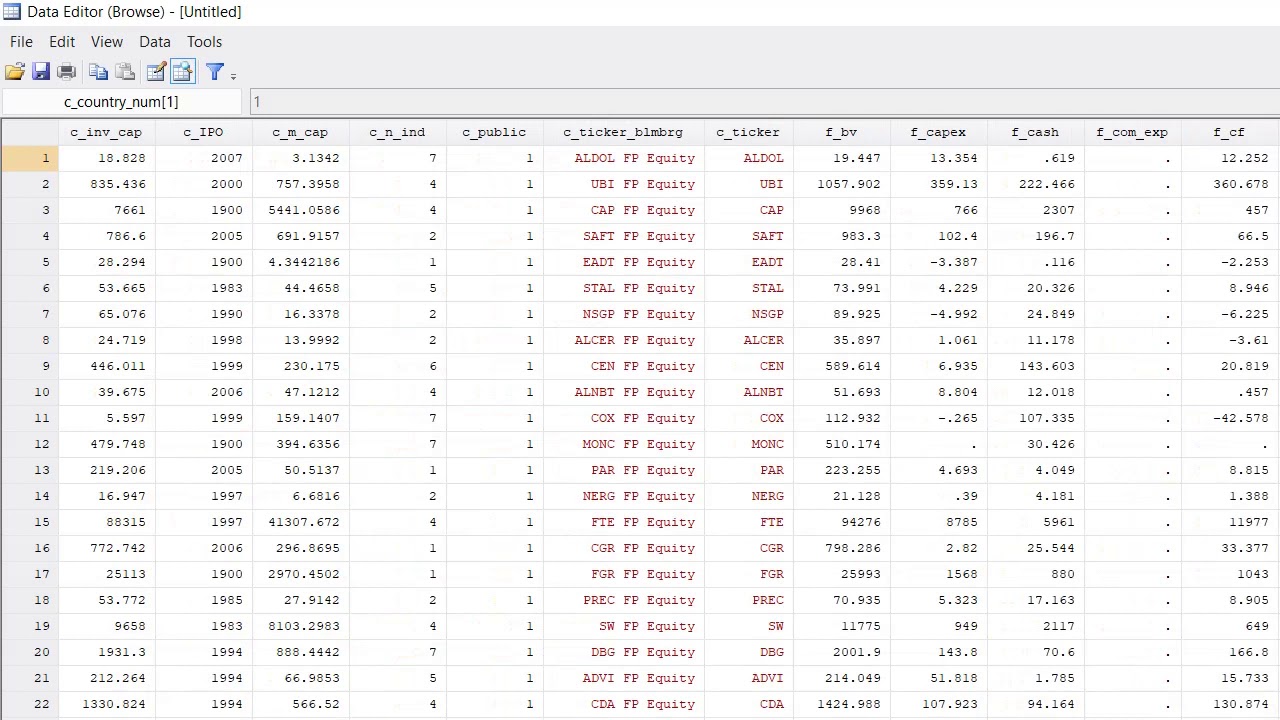Switch to Data Editor Edit mode icon
This screenshot has width=1280, height=720.
(156, 71)
